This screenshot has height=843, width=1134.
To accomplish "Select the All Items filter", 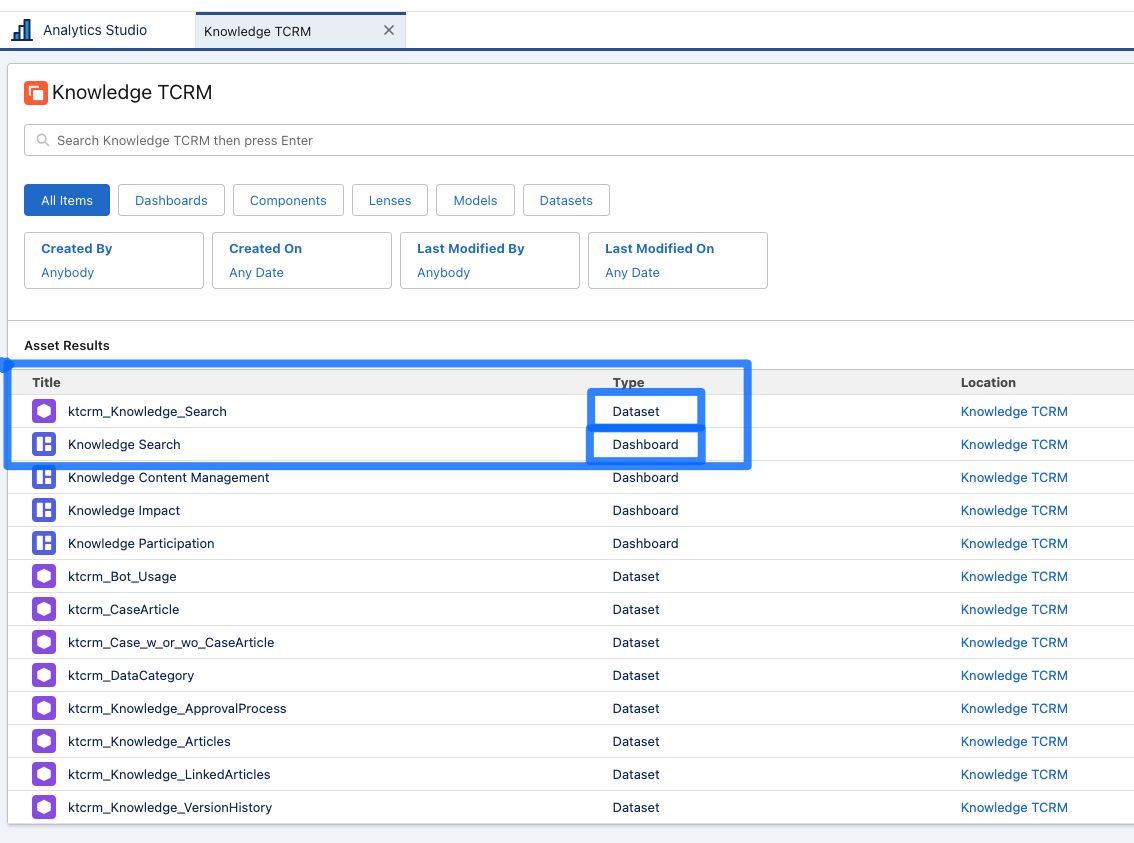I will 67,200.
